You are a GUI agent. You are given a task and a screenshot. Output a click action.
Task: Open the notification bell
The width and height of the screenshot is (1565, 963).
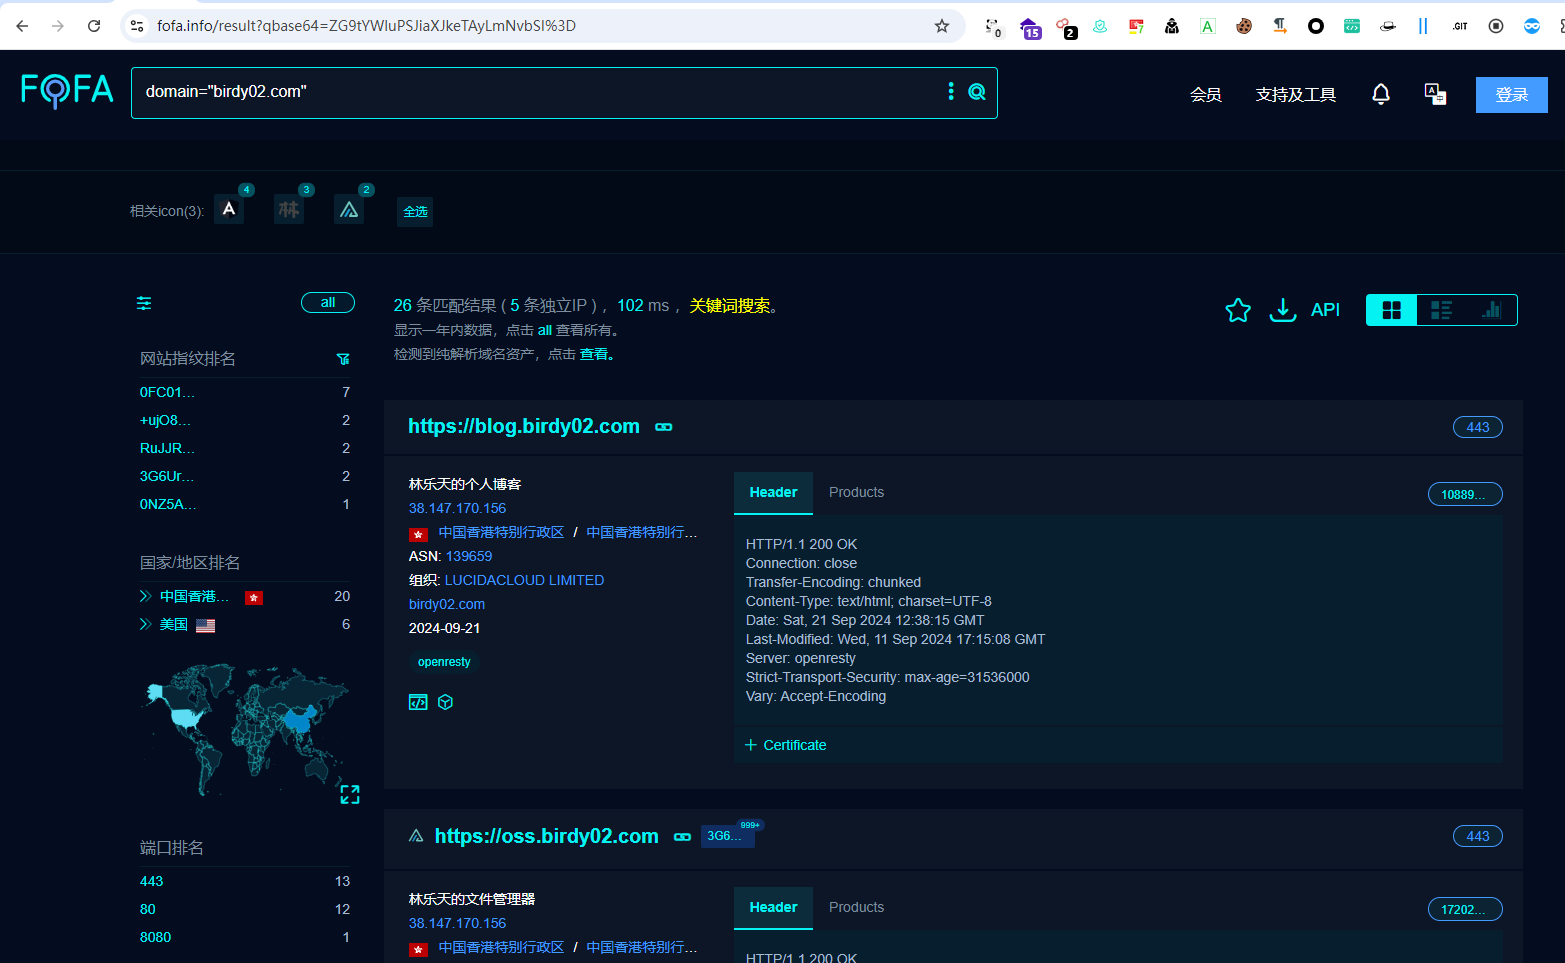pyautogui.click(x=1380, y=94)
